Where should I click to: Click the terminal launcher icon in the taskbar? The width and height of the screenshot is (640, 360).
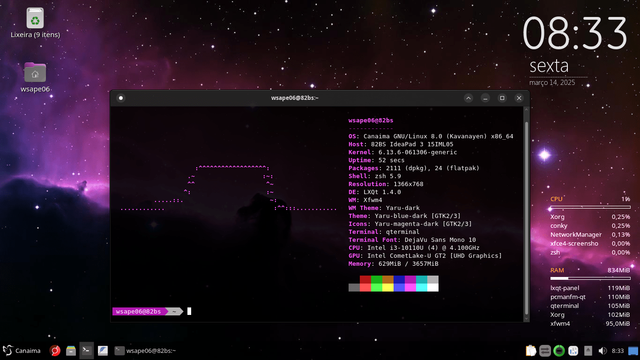pyautogui.click(x=87, y=350)
